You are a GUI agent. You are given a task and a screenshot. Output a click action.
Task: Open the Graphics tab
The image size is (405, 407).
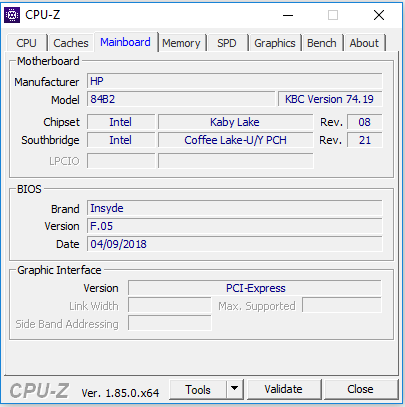(275, 43)
